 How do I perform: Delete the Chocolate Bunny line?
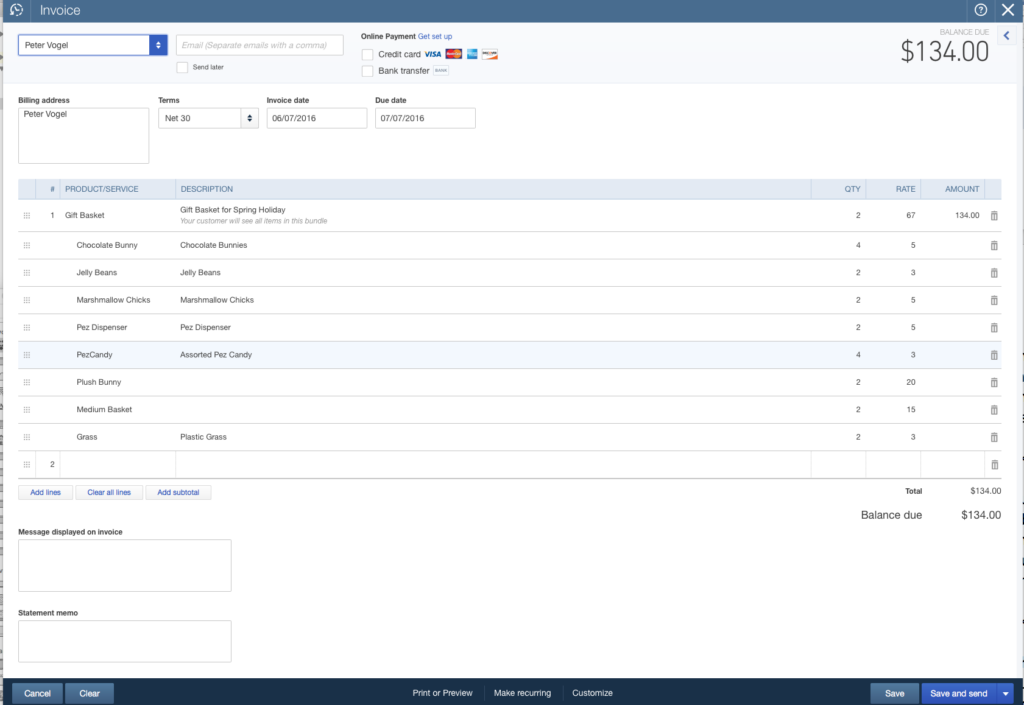pos(994,245)
